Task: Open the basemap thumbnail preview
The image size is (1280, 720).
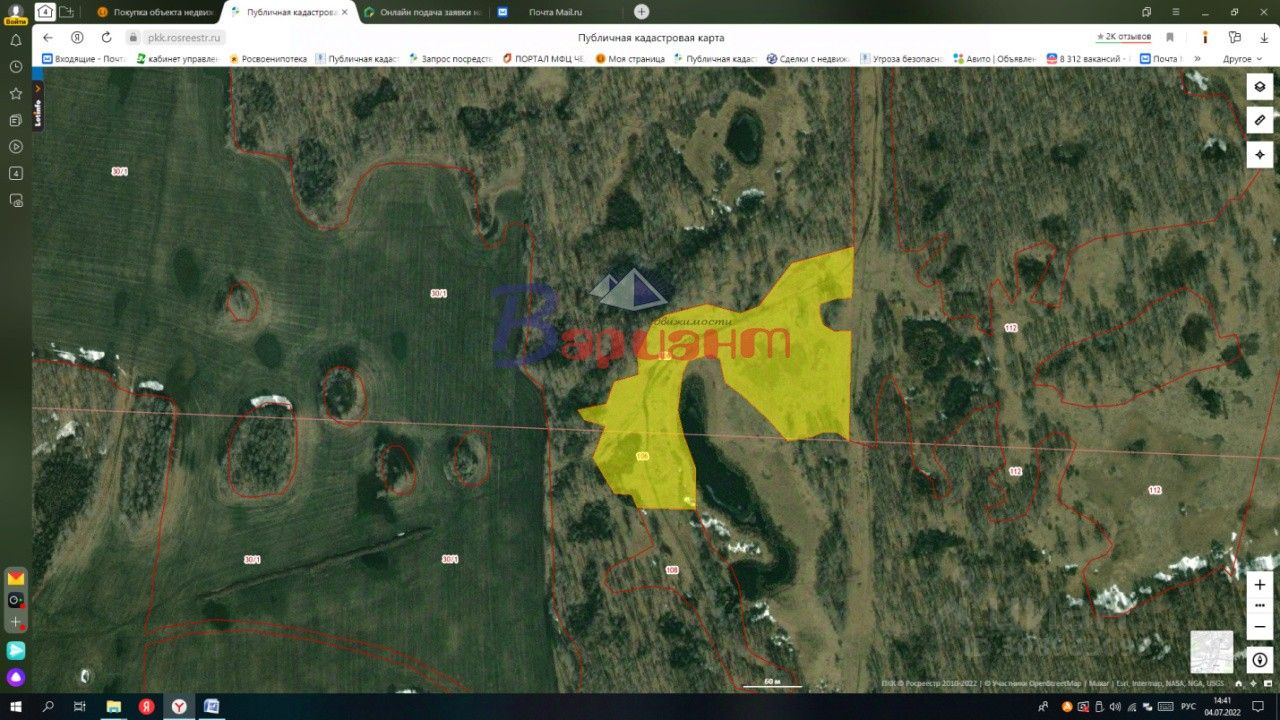Action: point(1211,652)
